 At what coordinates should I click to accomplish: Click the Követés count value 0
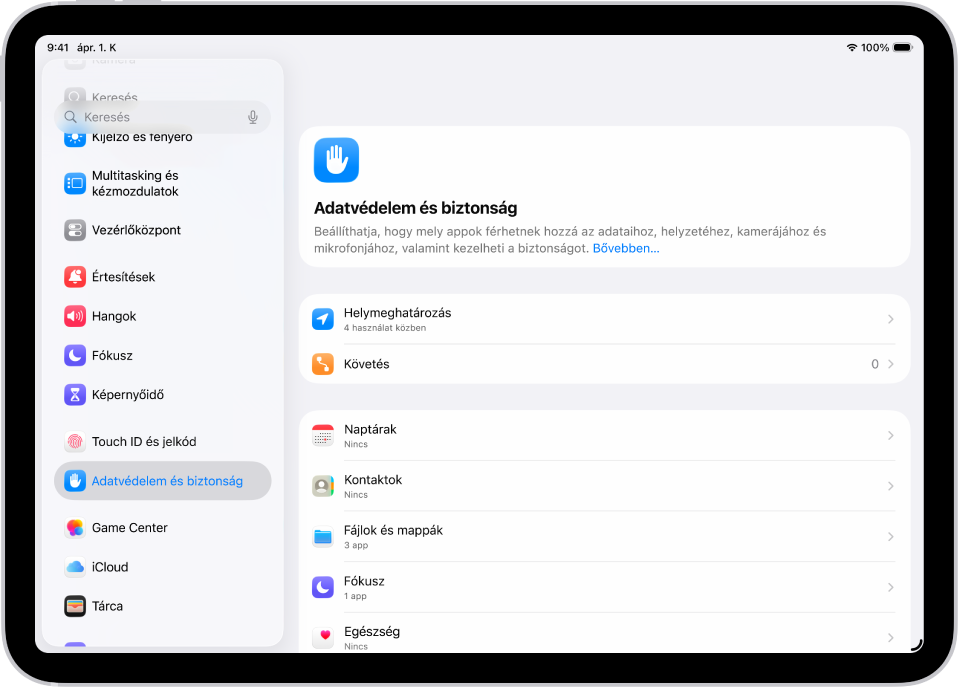coord(875,364)
